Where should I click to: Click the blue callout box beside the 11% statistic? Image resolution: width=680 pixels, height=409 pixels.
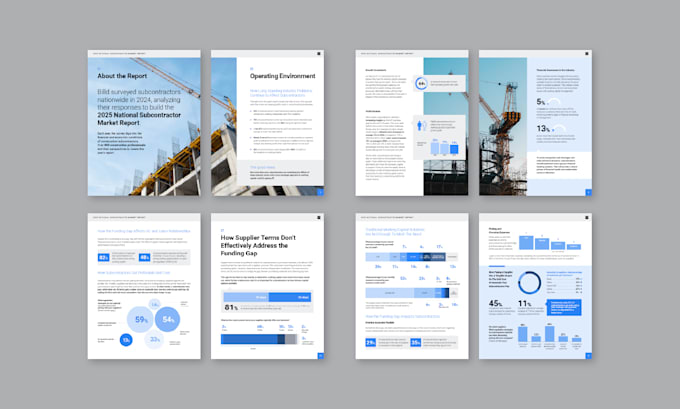click(564, 307)
